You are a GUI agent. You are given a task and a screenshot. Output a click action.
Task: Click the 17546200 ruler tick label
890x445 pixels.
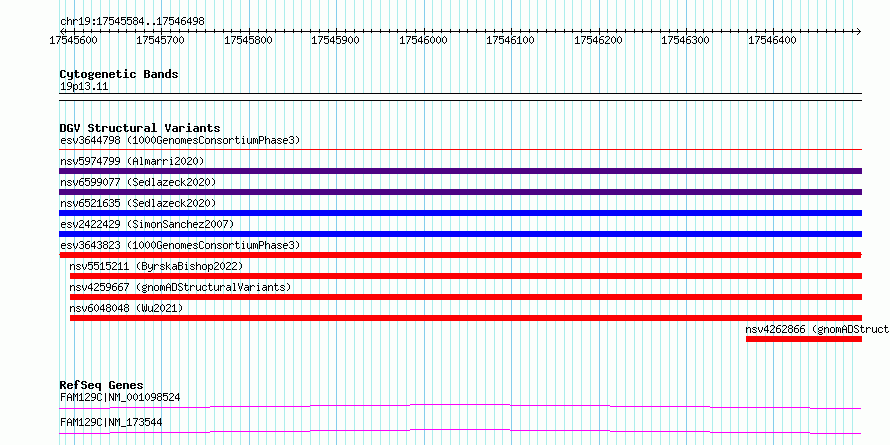click(x=598, y=40)
